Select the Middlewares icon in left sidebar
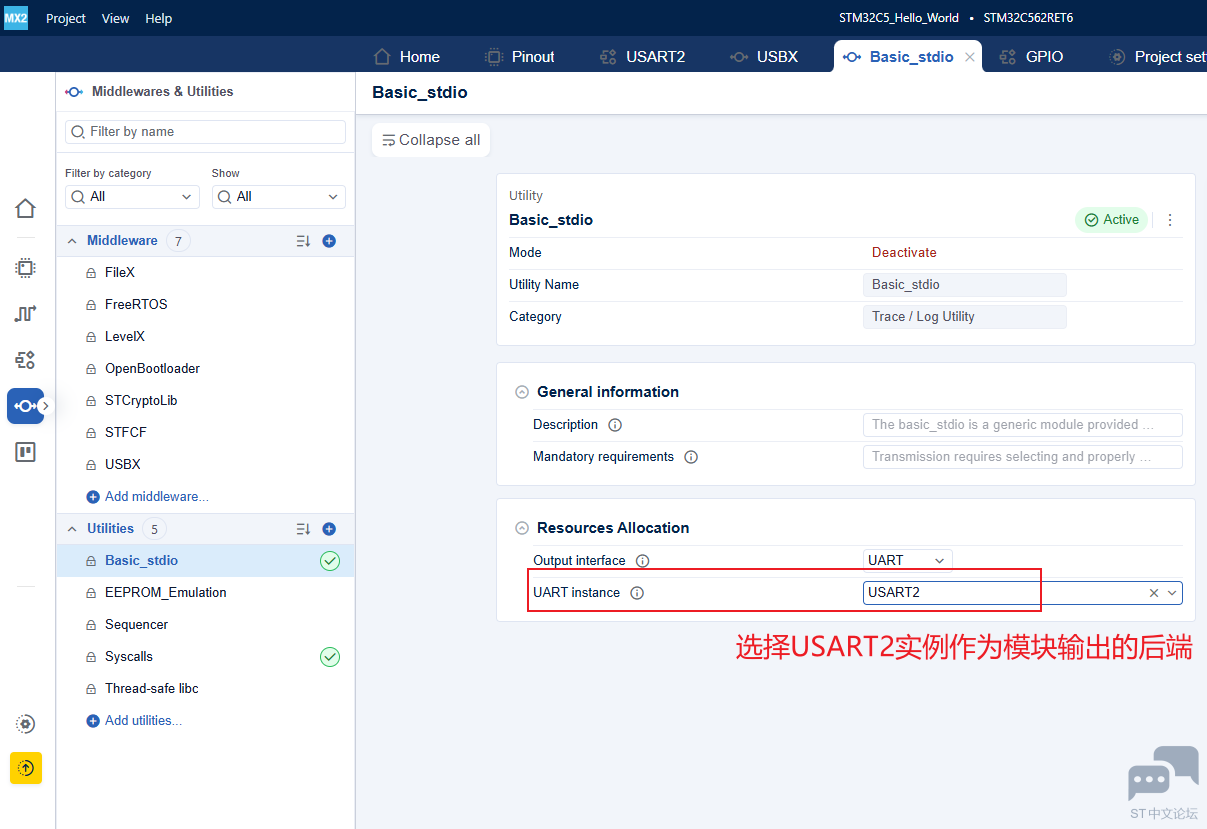This screenshot has width=1207, height=829. tap(26, 406)
